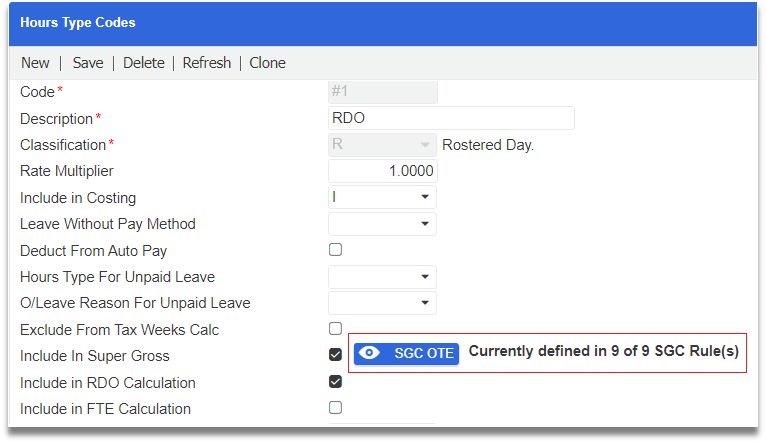This screenshot has height=443, width=766.
Task: Clone the current hours type code
Action: (x=267, y=63)
